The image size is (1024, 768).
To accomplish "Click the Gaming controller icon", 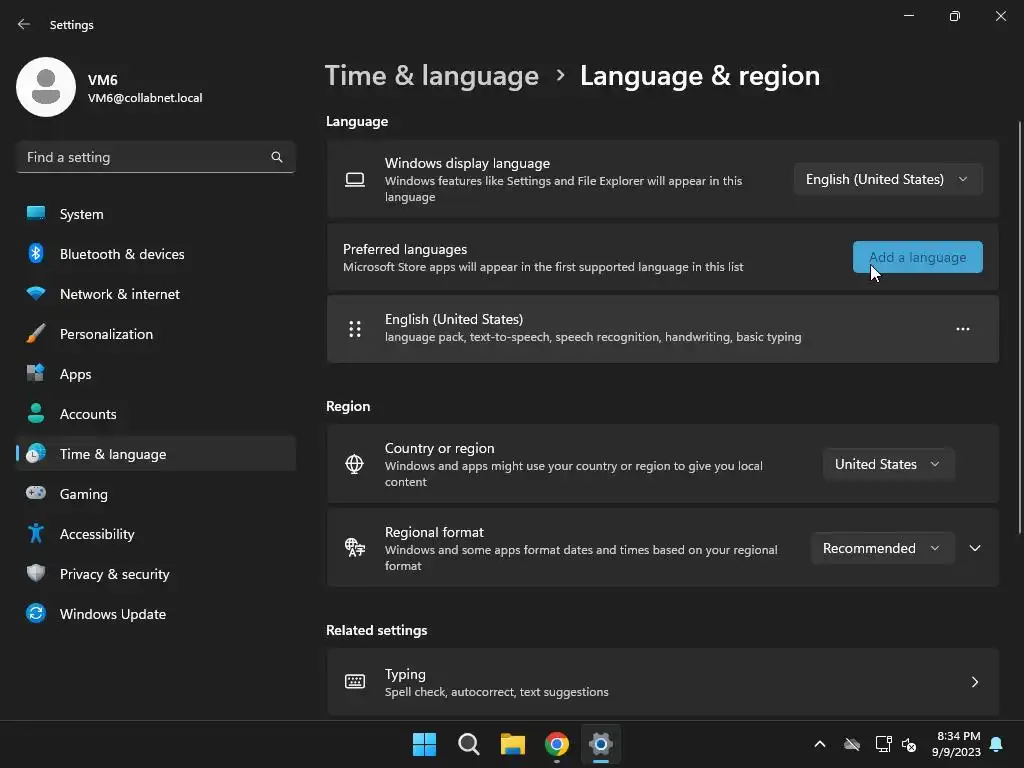I will [36, 493].
